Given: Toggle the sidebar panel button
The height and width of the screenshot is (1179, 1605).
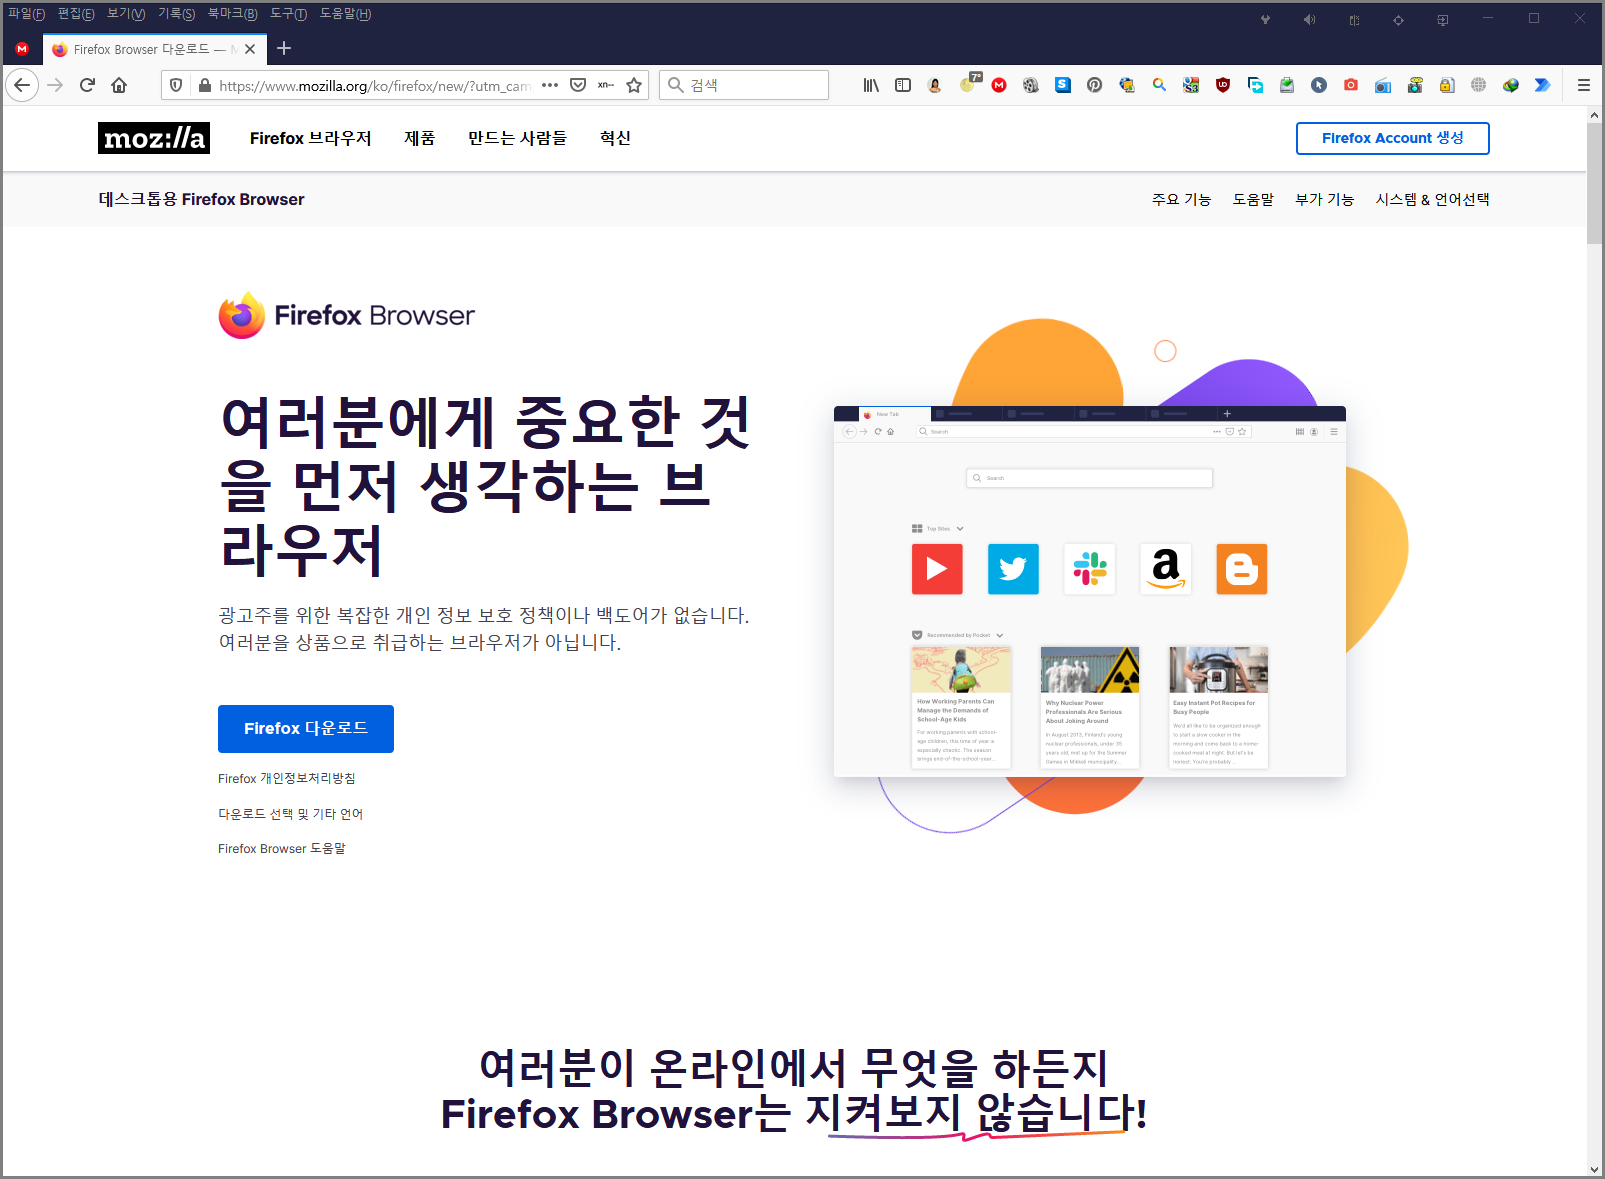Looking at the screenshot, I should tap(903, 85).
